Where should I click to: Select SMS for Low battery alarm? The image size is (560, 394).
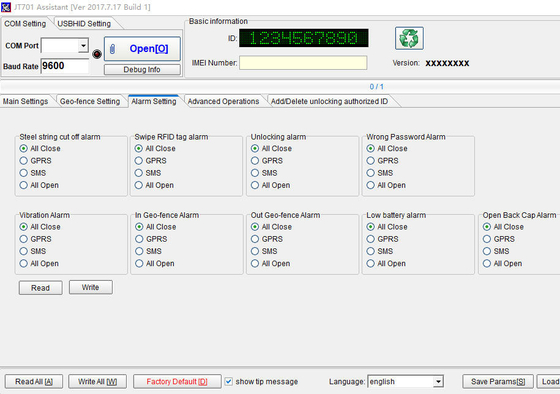(371, 251)
